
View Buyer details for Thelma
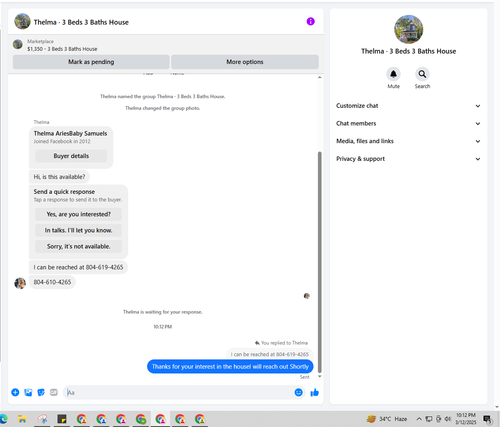[71, 156]
